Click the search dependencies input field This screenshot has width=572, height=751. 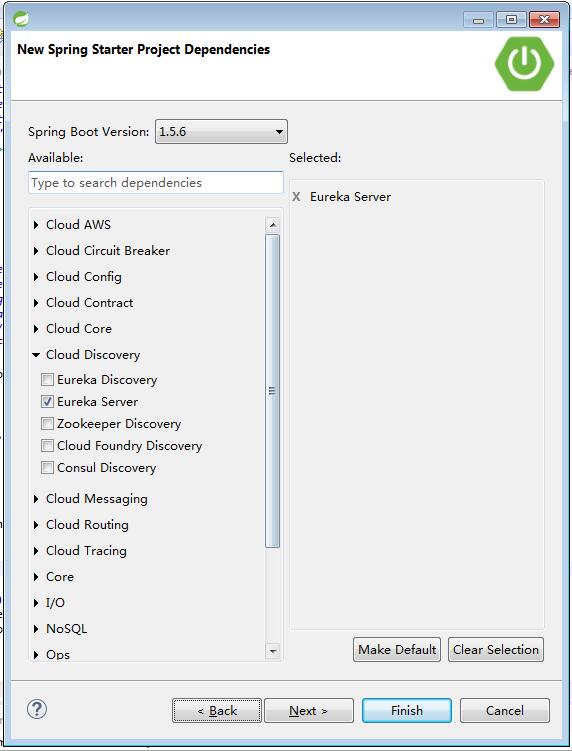(x=156, y=182)
